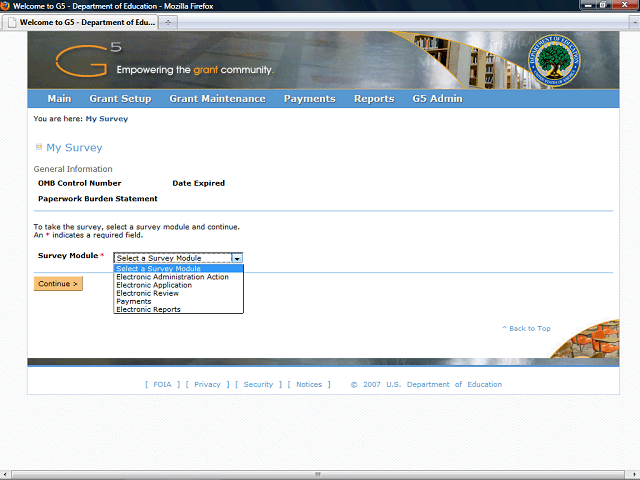Image resolution: width=640 pixels, height=480 pixels.
Task: Open the Security footer link
Action: coord(258,384)
